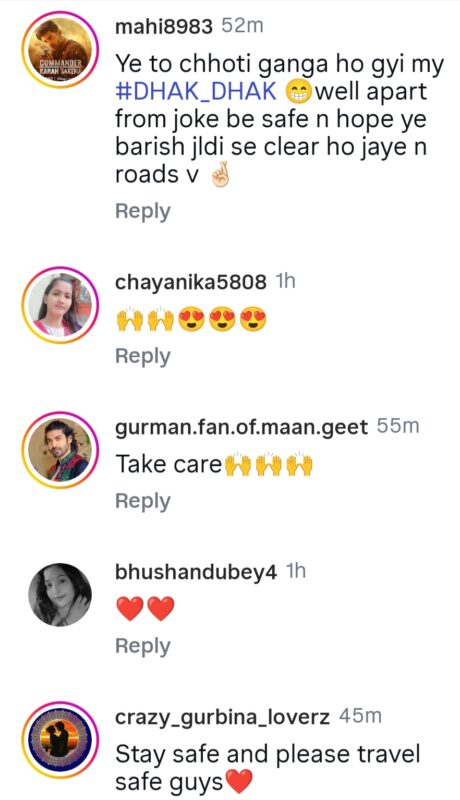Open bhushandubey4's profile photo
Viewport: 460px width, 800px height.
coord(60,595)
